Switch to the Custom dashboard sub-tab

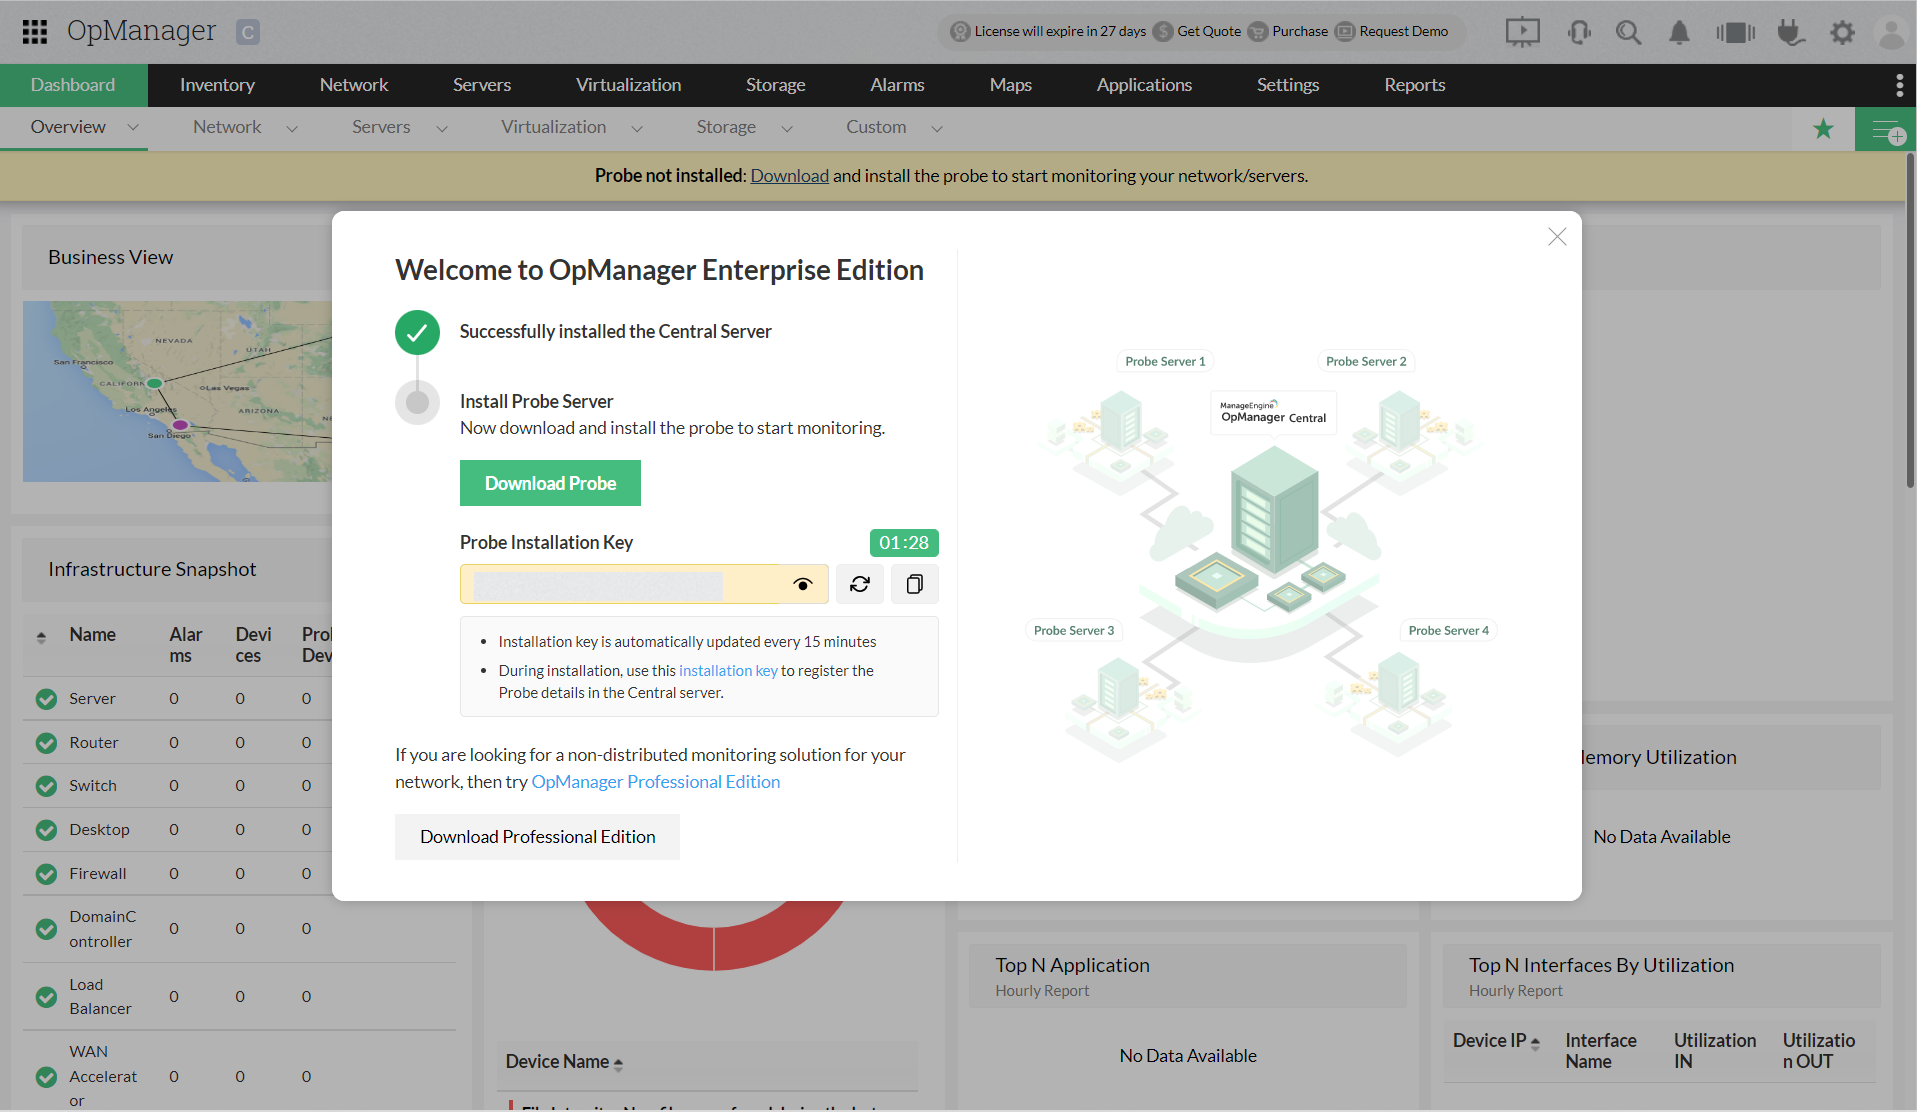tap(876, 127)
